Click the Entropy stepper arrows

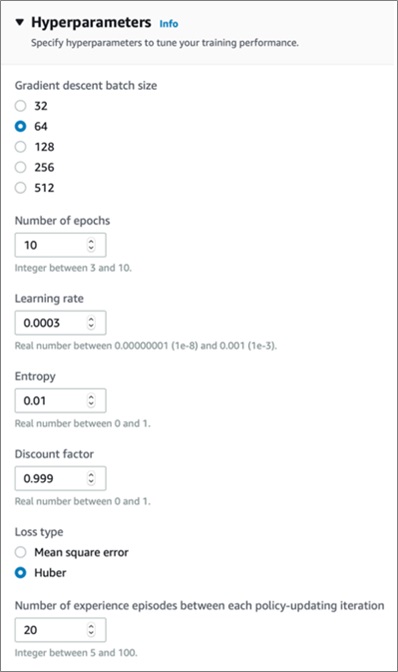tap(91, 401)
